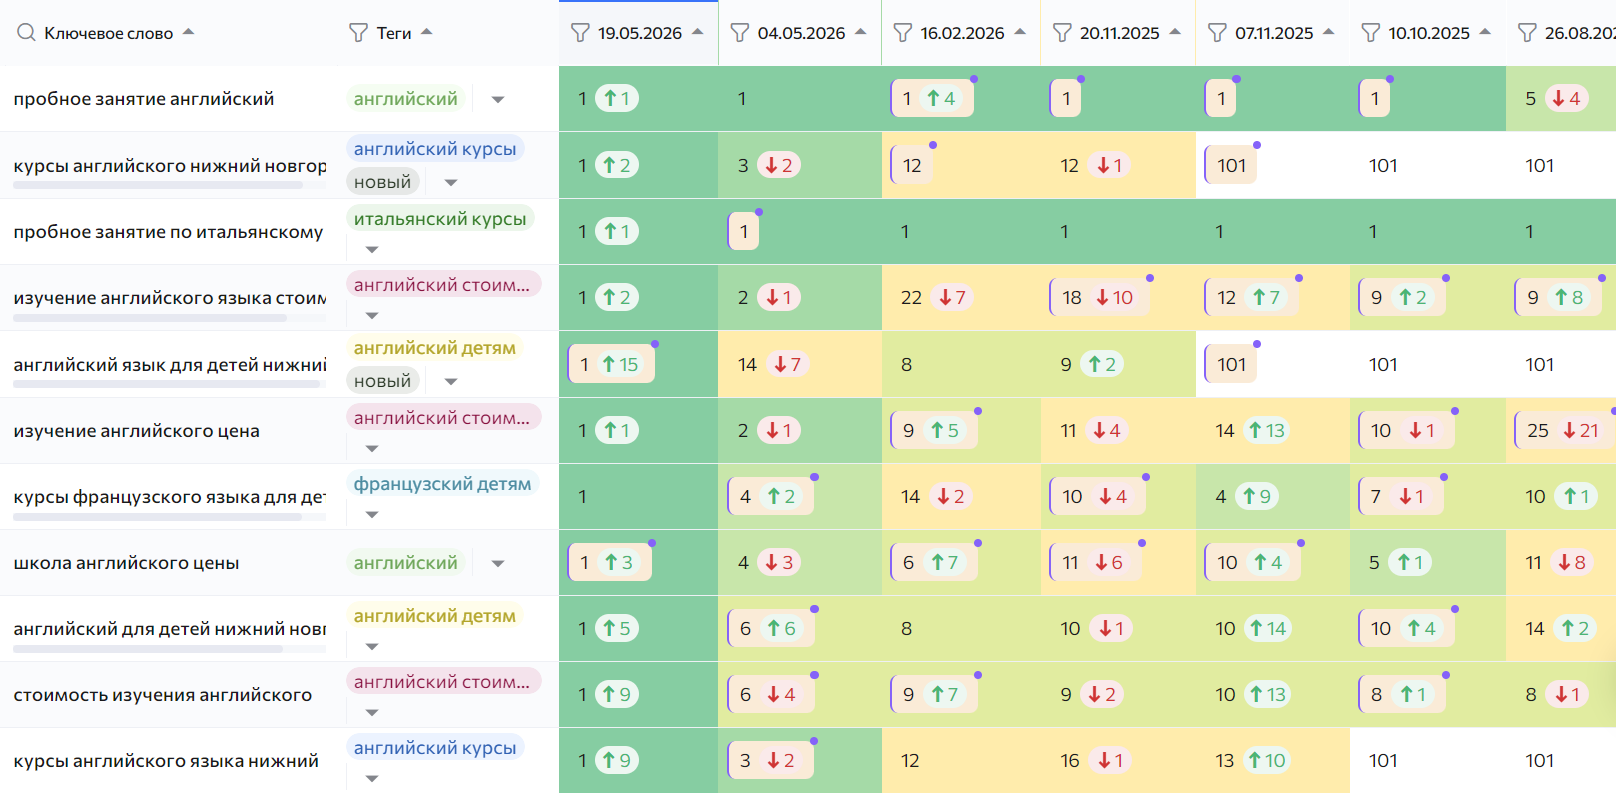Viewport: 1616px width, 793px height.
Task: Click filter icon for 16.02.2026 column
Action: (x=903, y=33)
